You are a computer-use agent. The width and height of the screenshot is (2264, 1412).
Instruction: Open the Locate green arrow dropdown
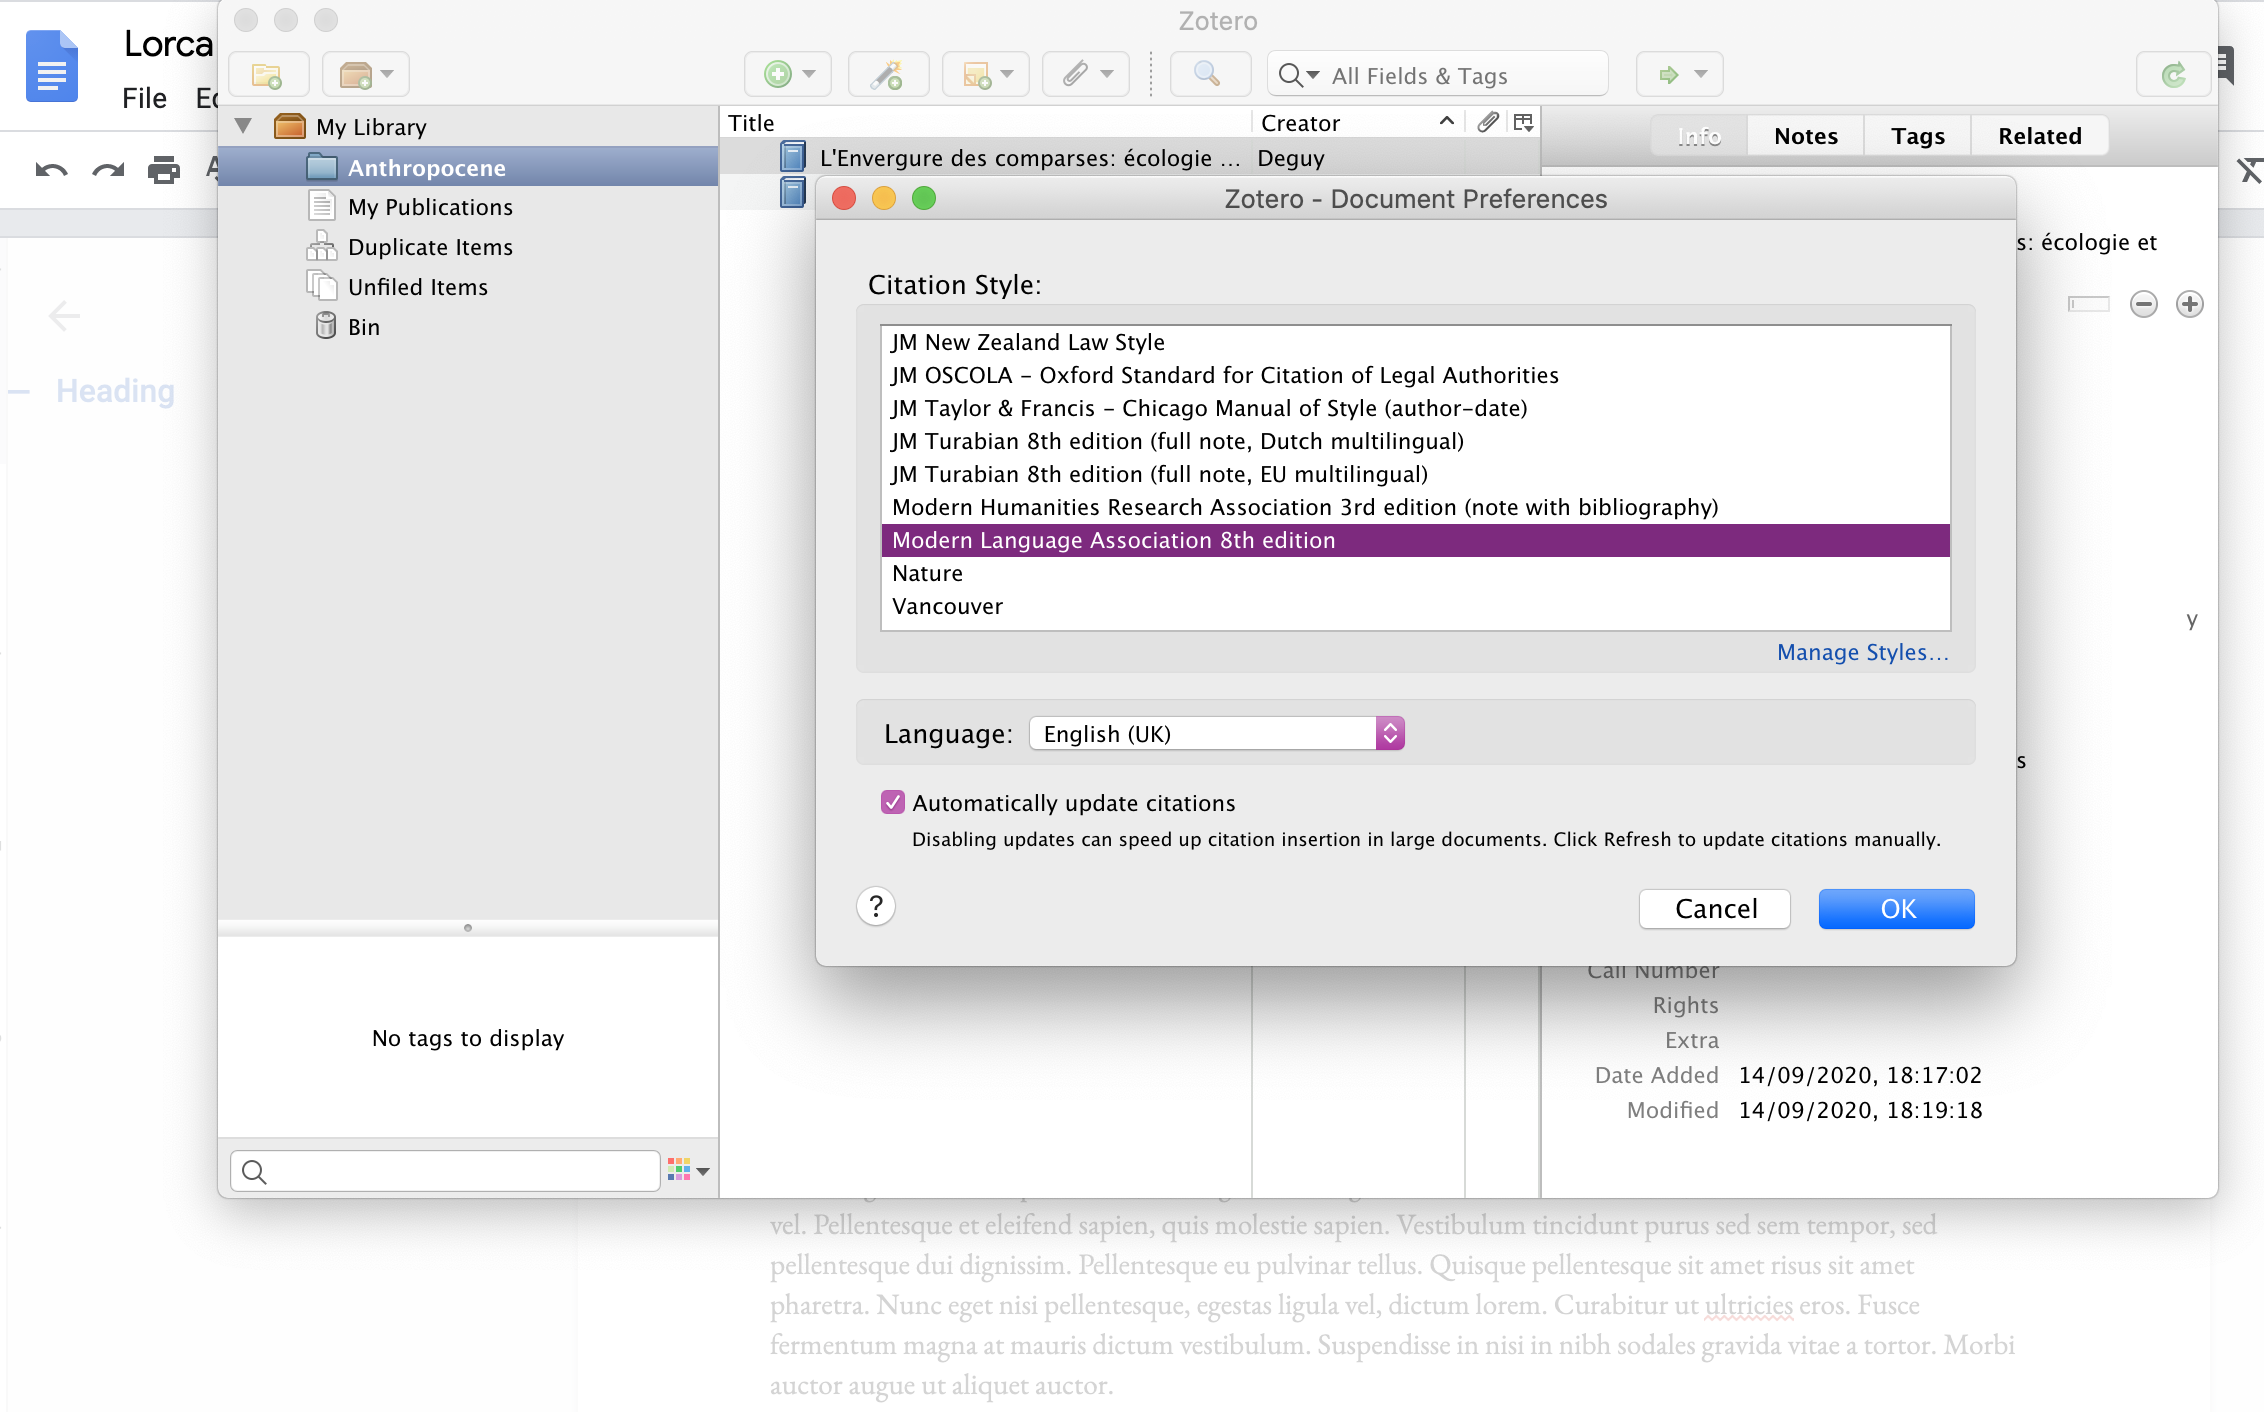[1680, 75]
